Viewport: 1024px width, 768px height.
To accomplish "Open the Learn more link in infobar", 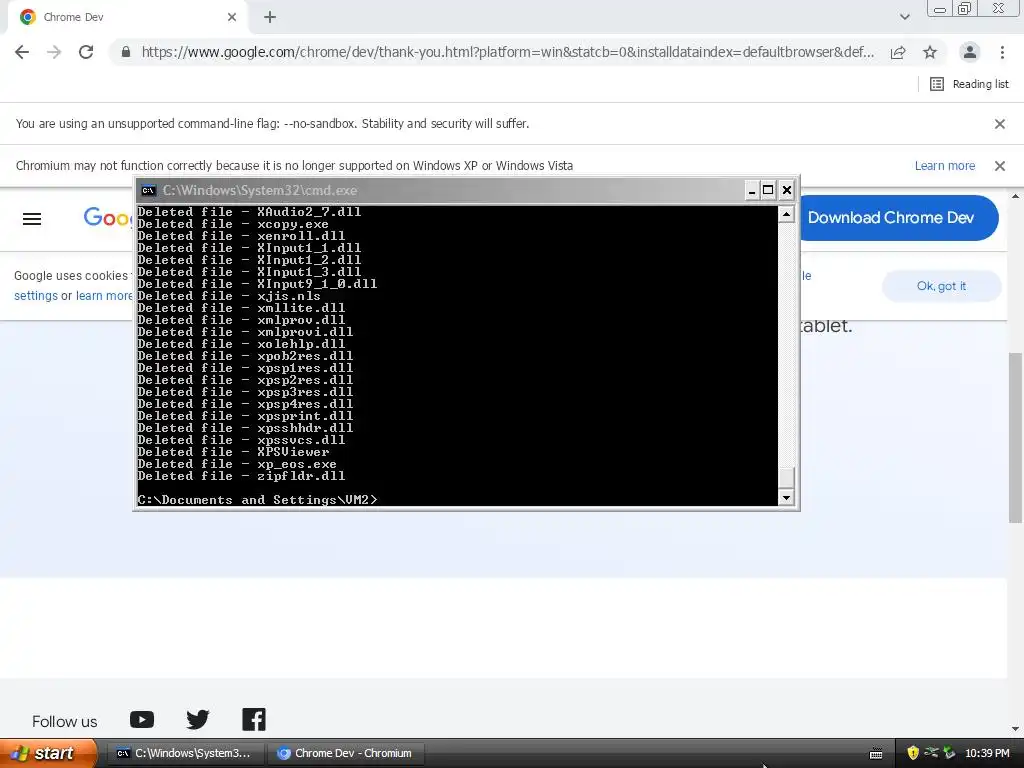I will [x=944, y=166].
